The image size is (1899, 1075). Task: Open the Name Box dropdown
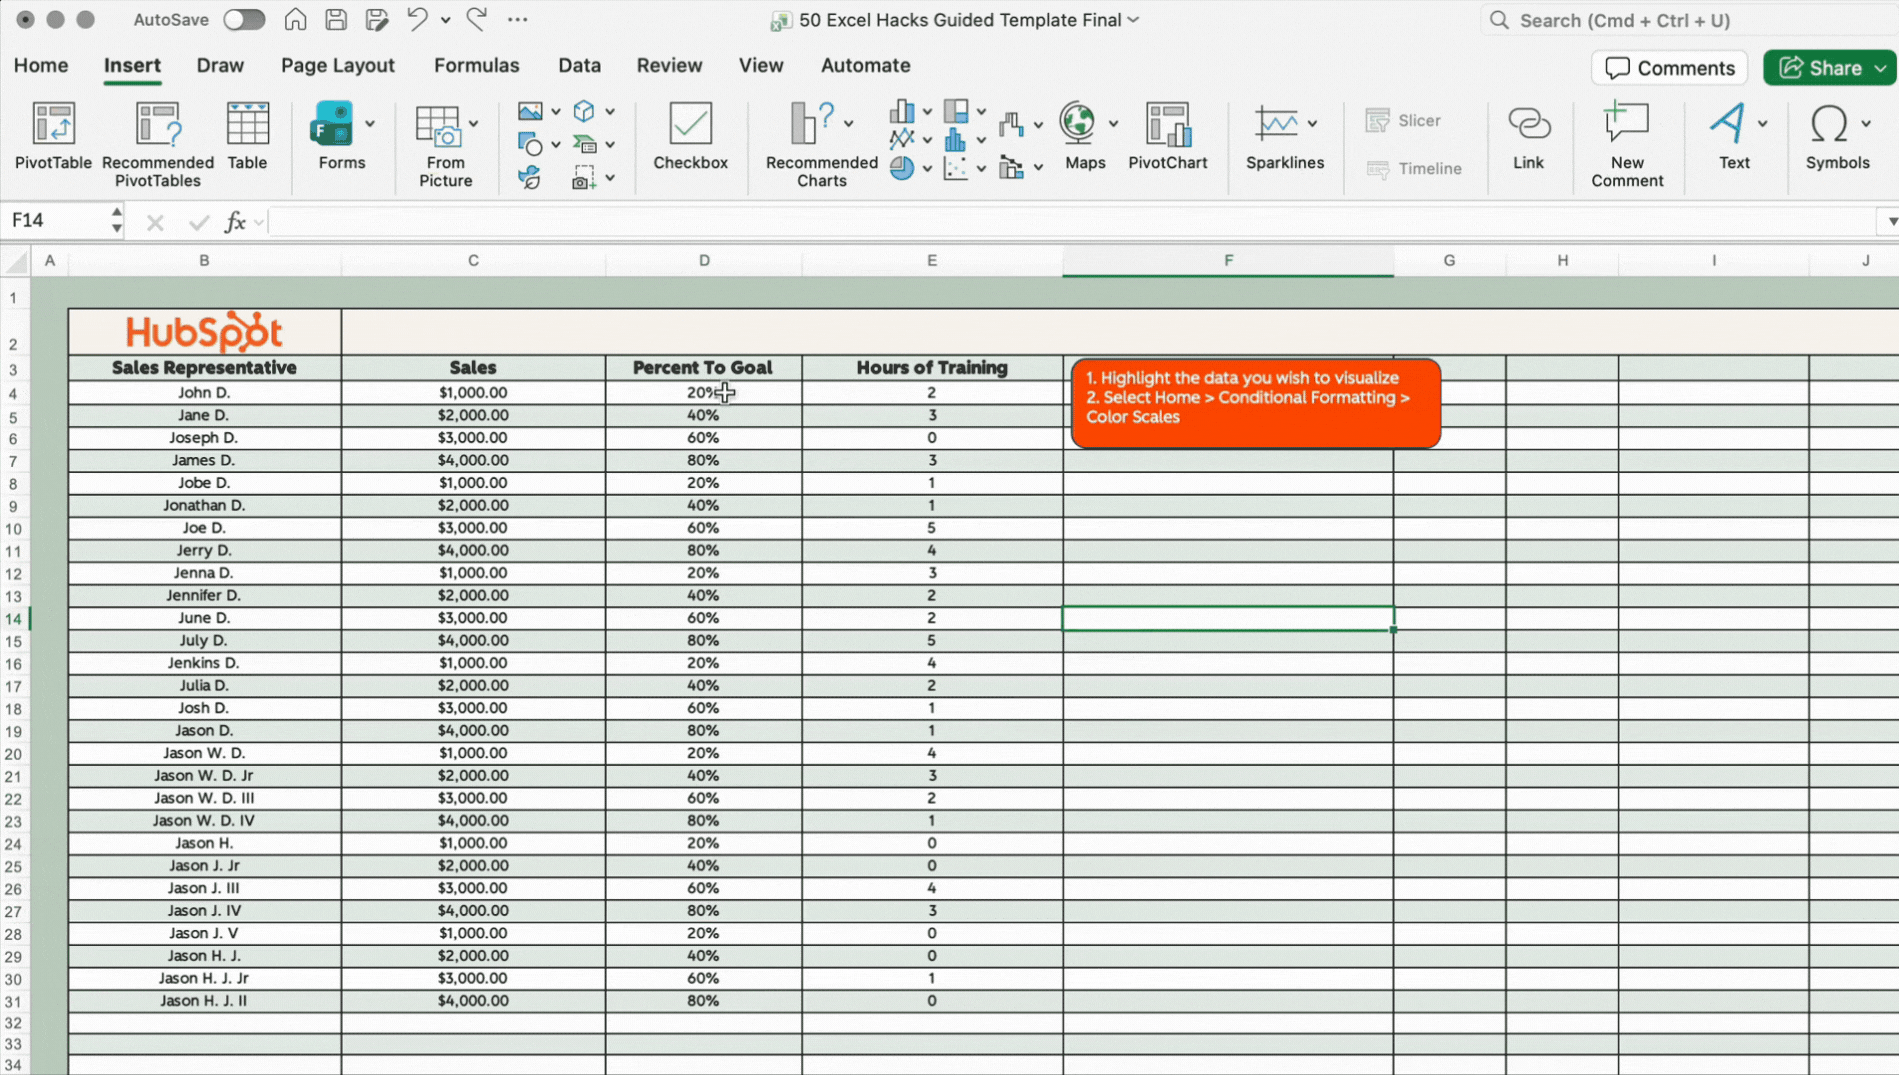[x=117, y=220]
